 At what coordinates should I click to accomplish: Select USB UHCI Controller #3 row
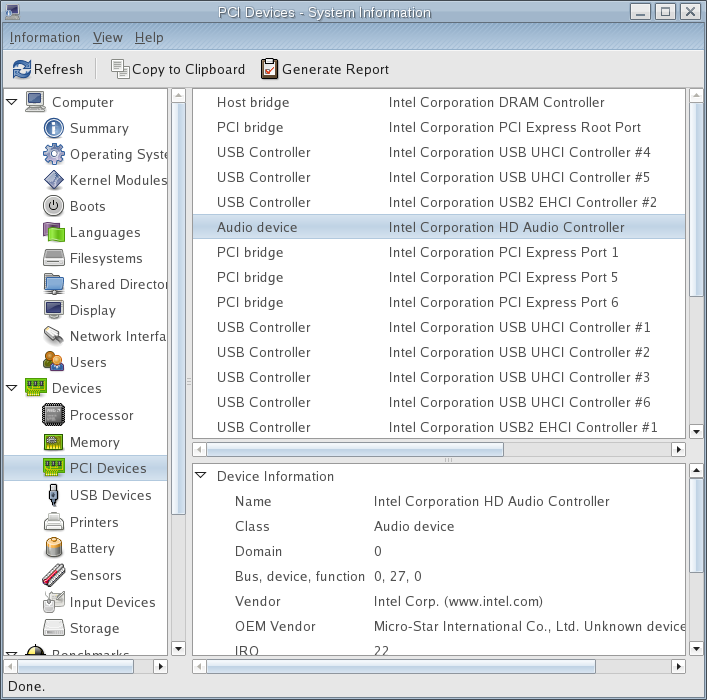pos(439,377)
